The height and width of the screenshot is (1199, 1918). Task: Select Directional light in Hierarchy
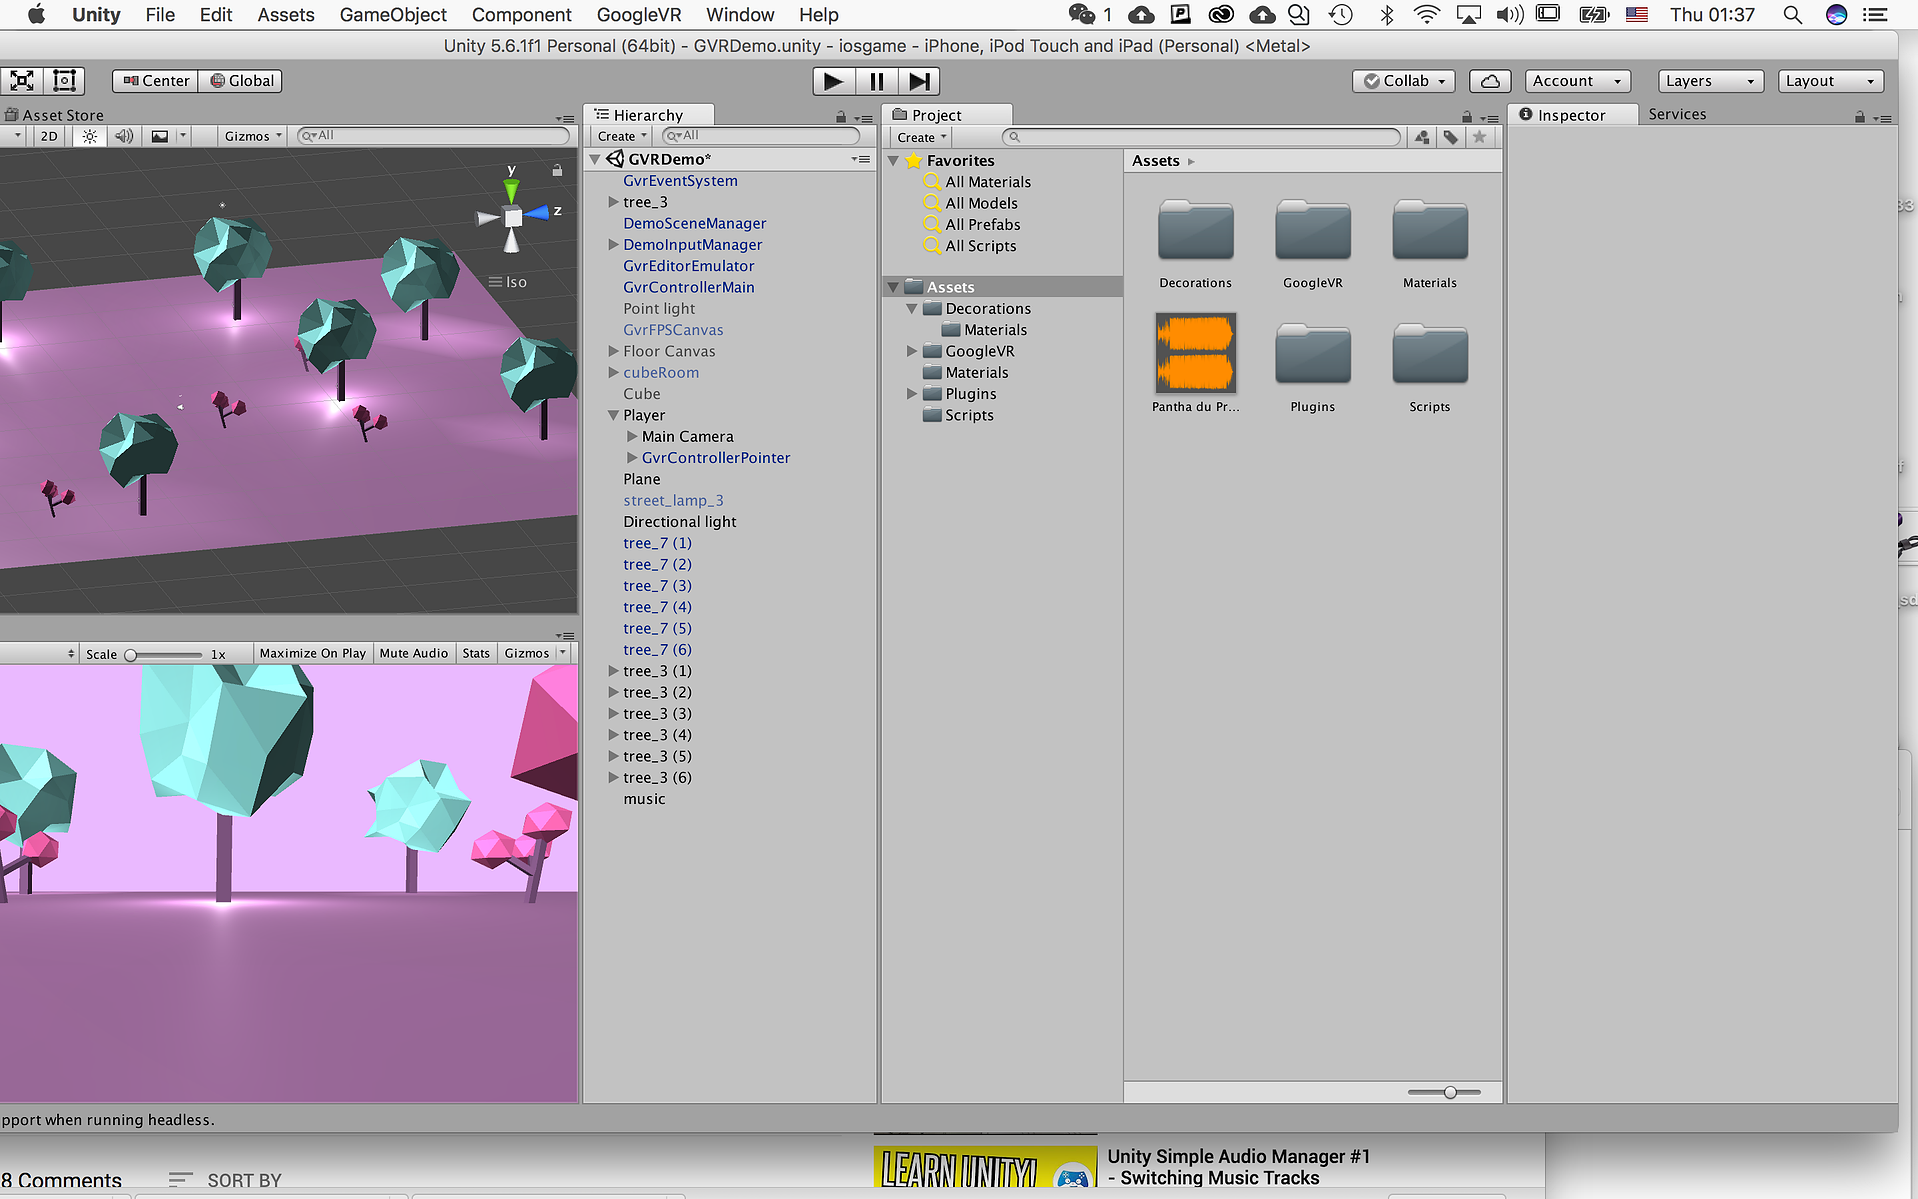679,522
